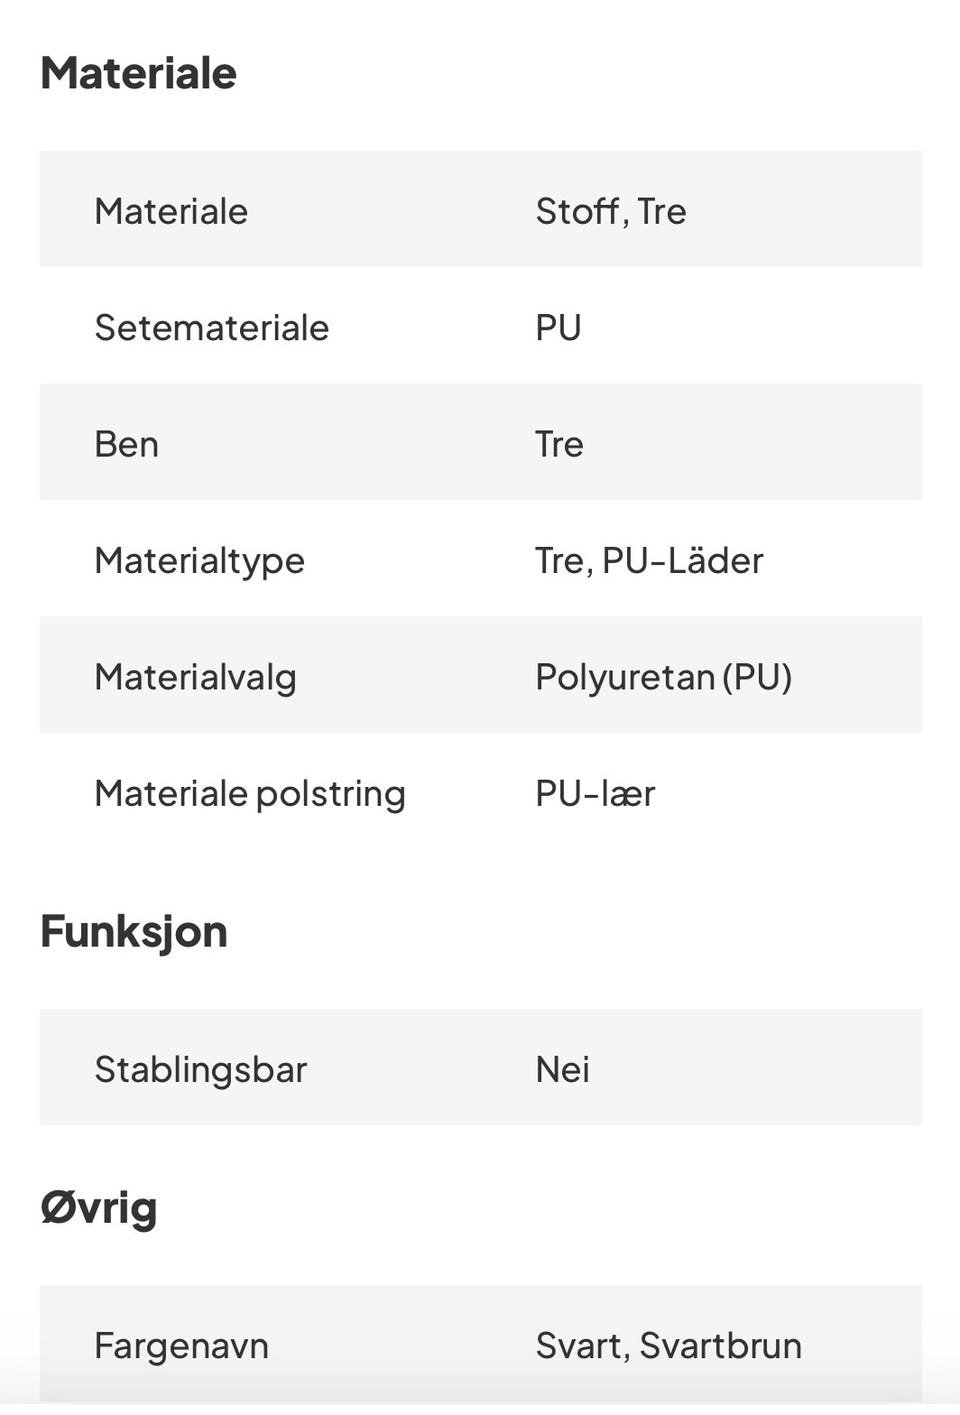The image size is (960, 1415).
Task: Click the Materialvalg label
Action: click(195, 678)
